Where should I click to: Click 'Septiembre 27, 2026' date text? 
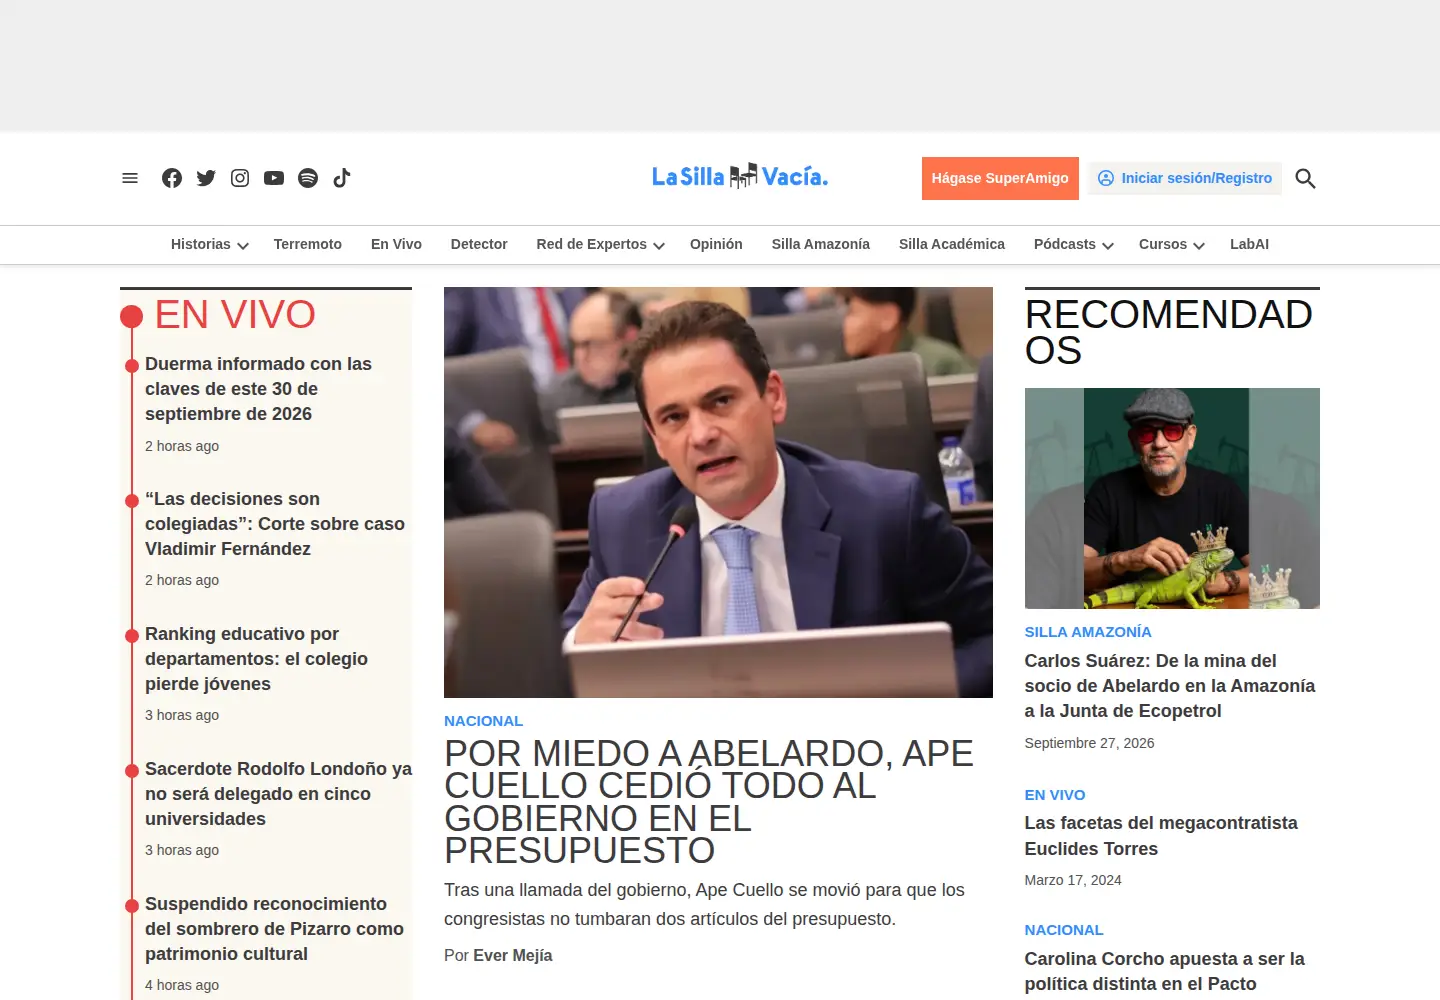1089,743
